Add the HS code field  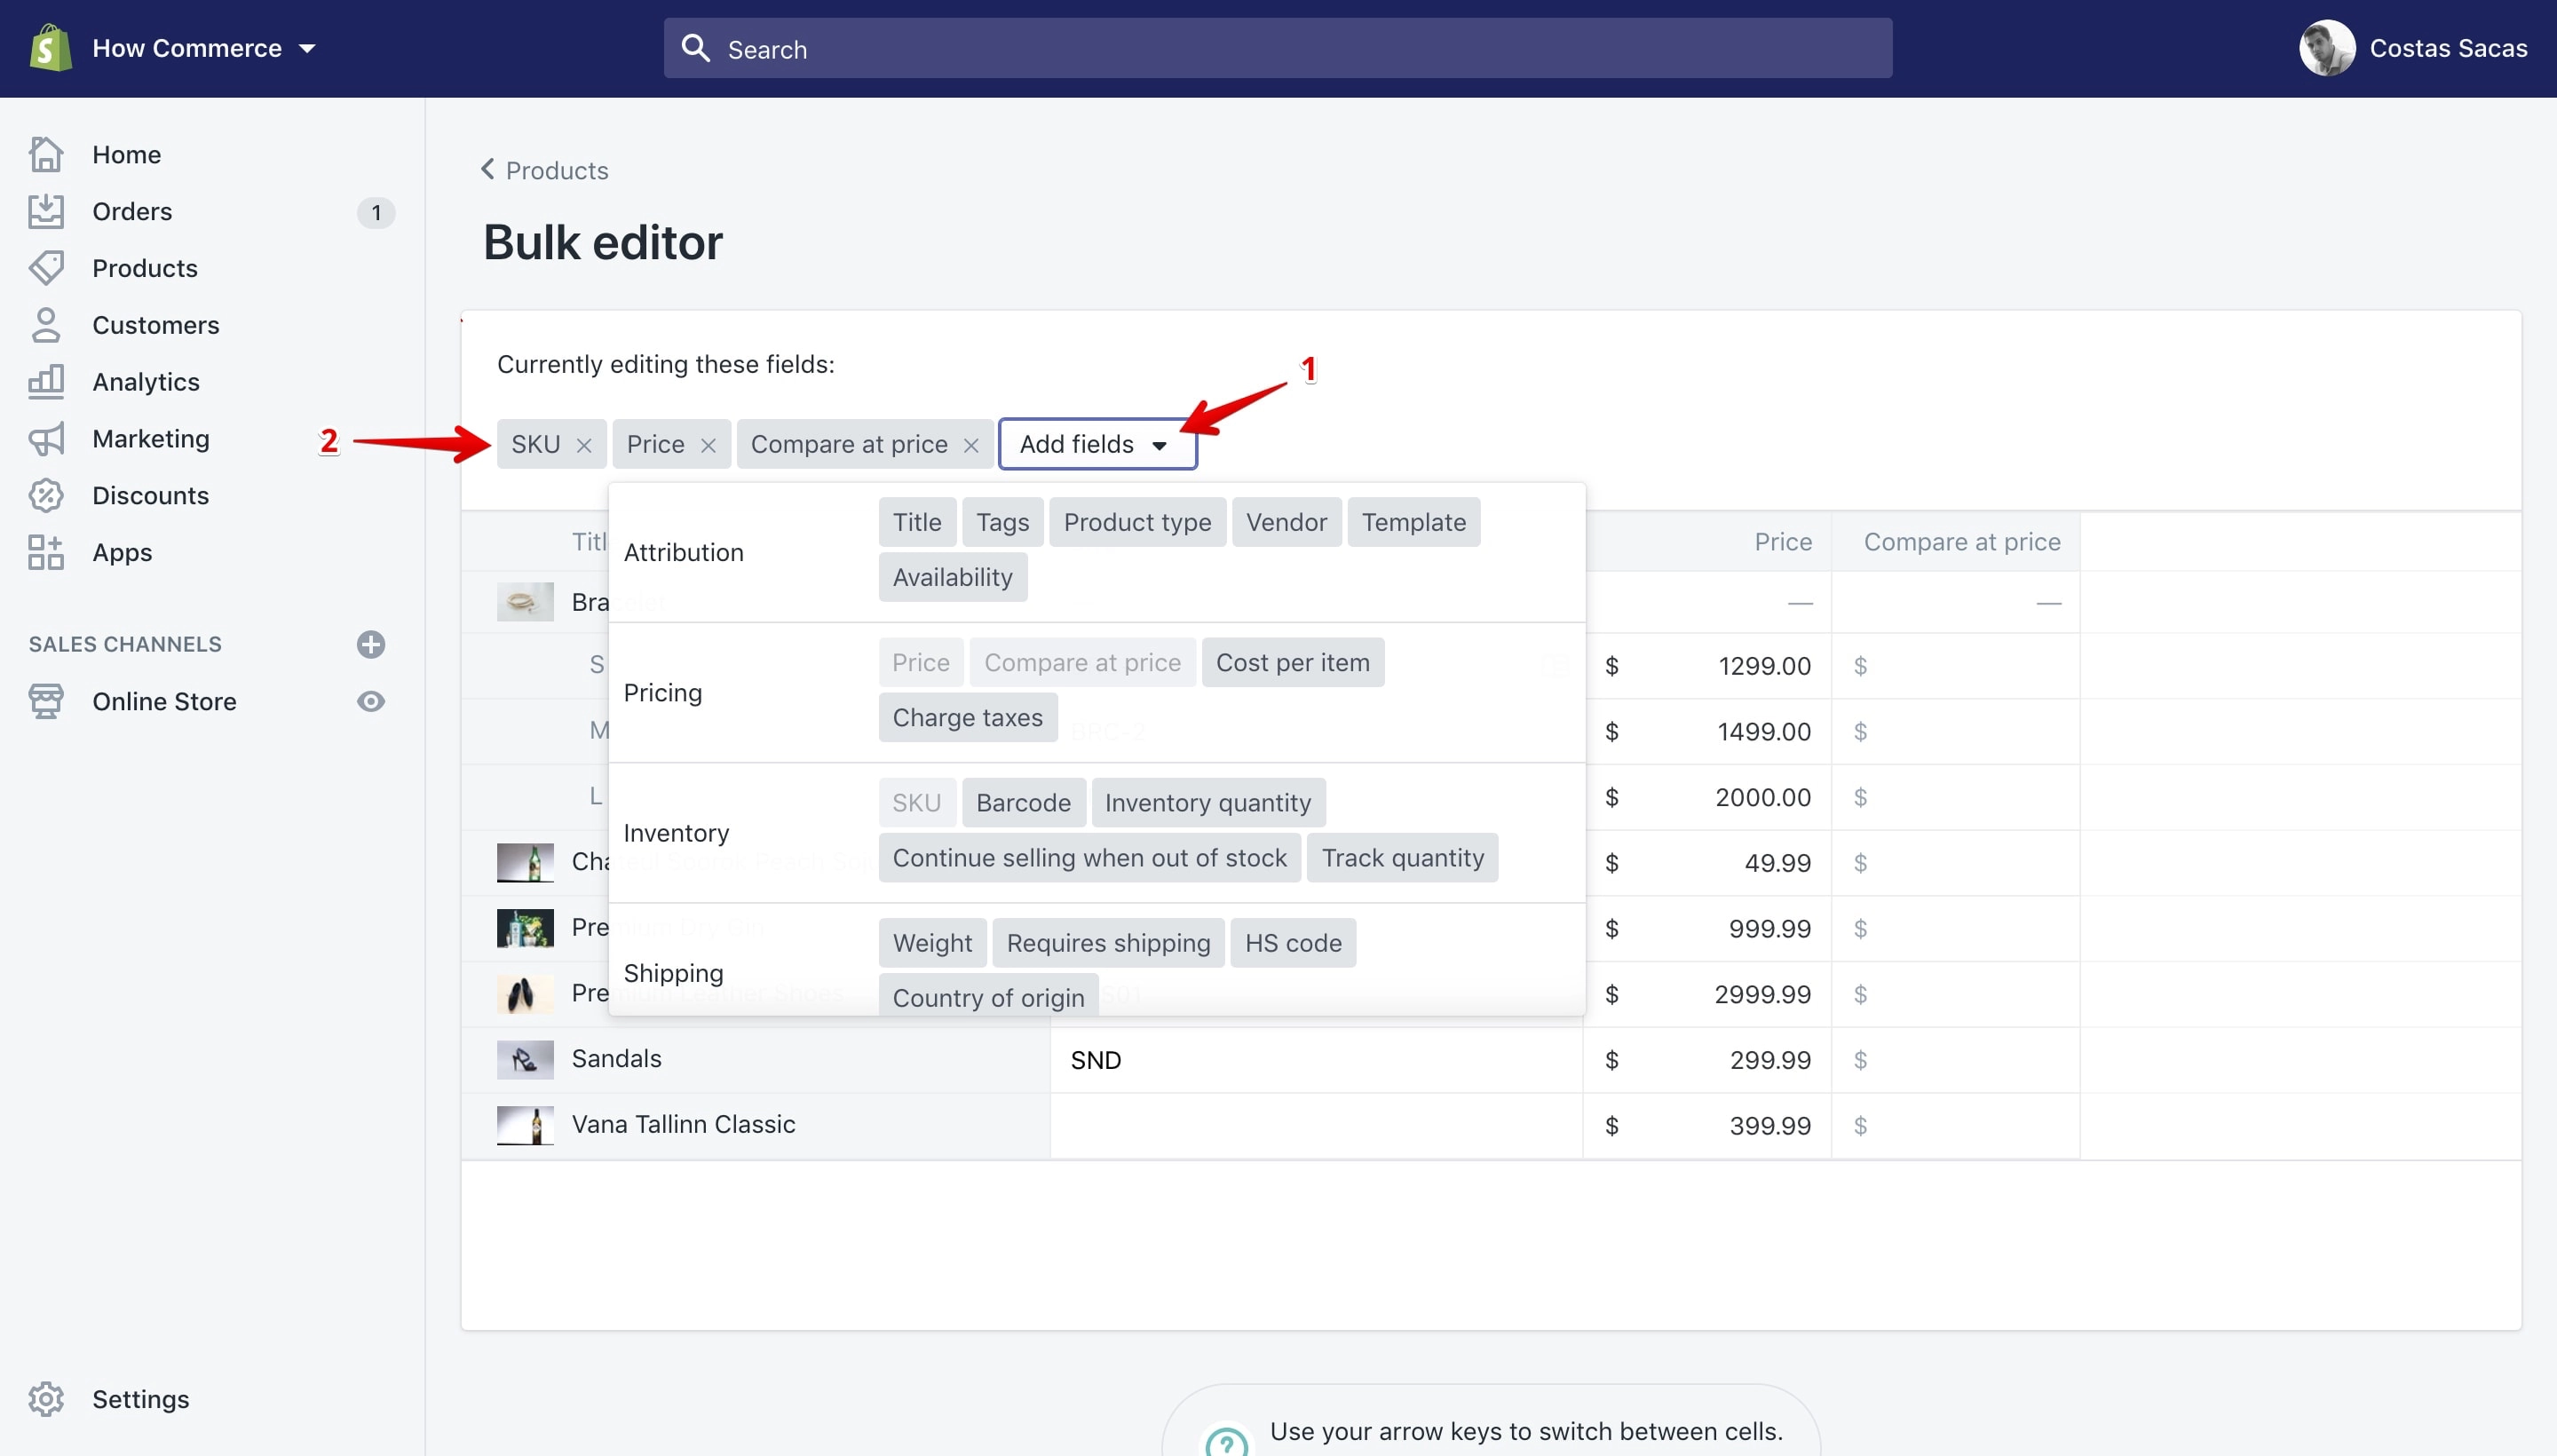click(1293, 942)
